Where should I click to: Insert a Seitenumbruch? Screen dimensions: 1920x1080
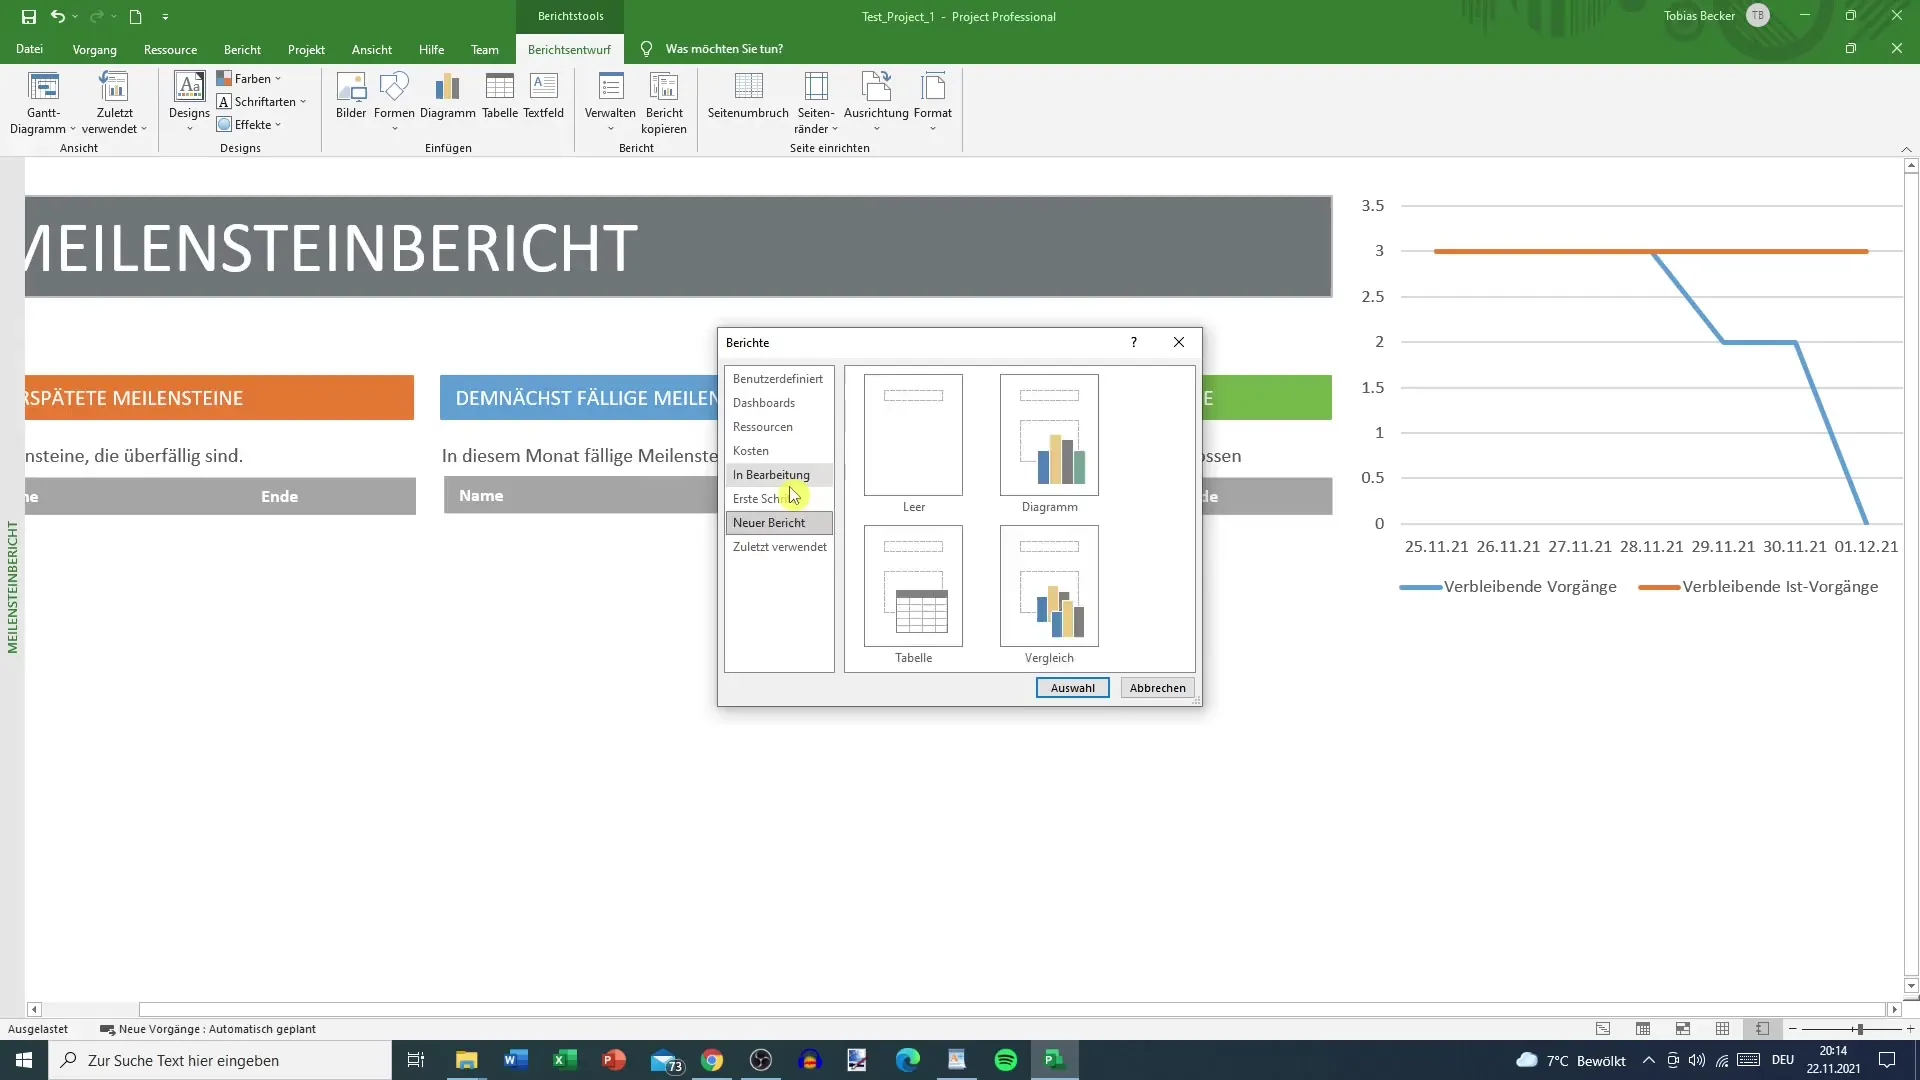click(x=748, y=96)
